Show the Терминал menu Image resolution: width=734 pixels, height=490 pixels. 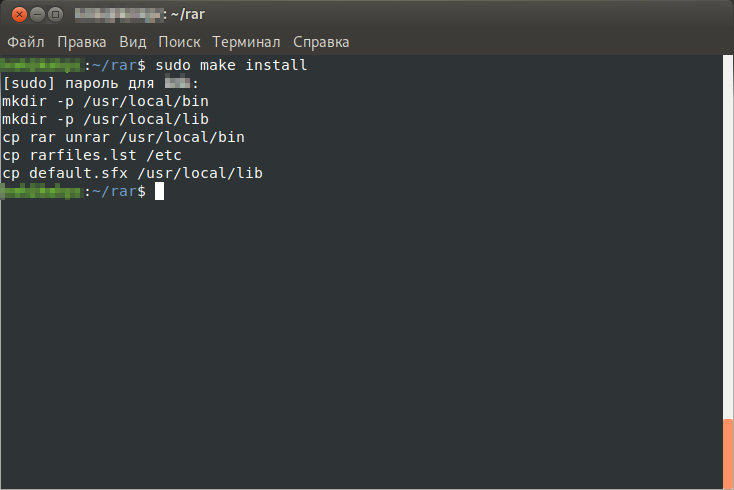point(247,42)
